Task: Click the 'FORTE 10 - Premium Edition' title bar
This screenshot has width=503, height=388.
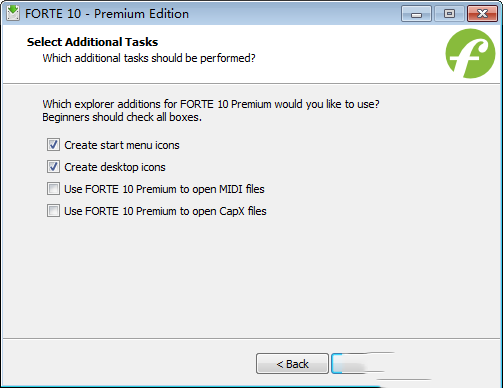Action: click(x=107, y=14)
